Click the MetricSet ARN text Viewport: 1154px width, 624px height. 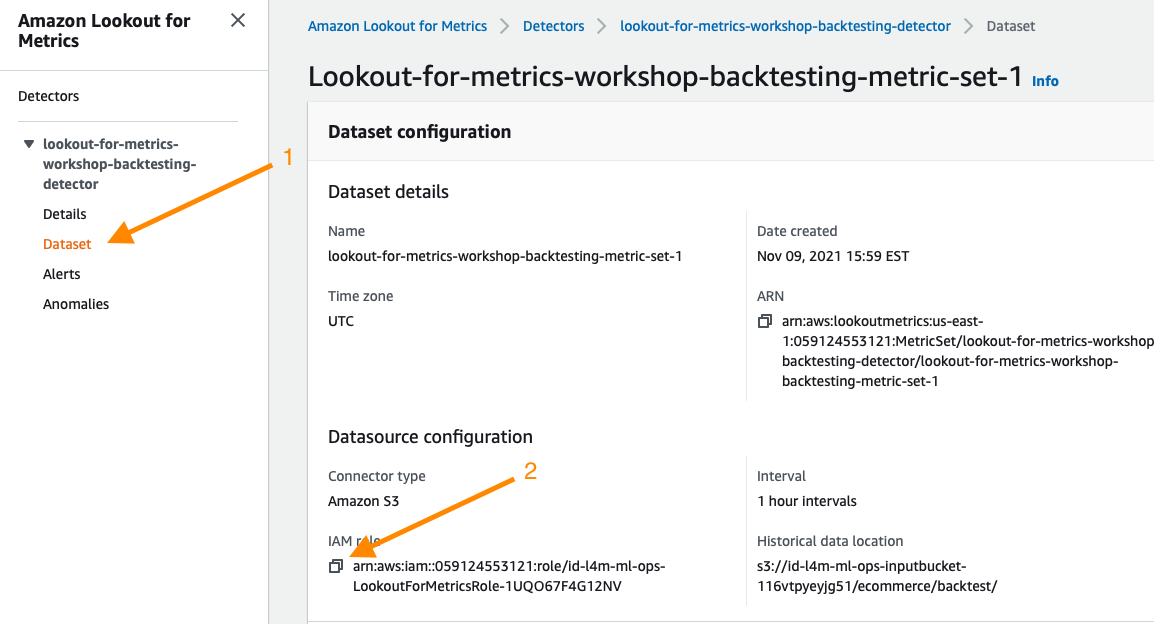(x=968, y=352)
